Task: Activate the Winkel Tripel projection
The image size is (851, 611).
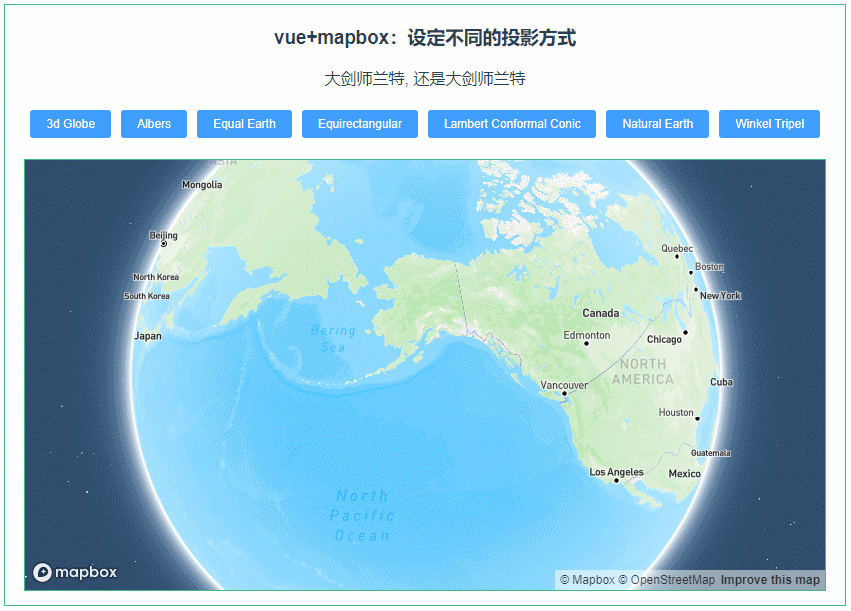Action: 769,124
